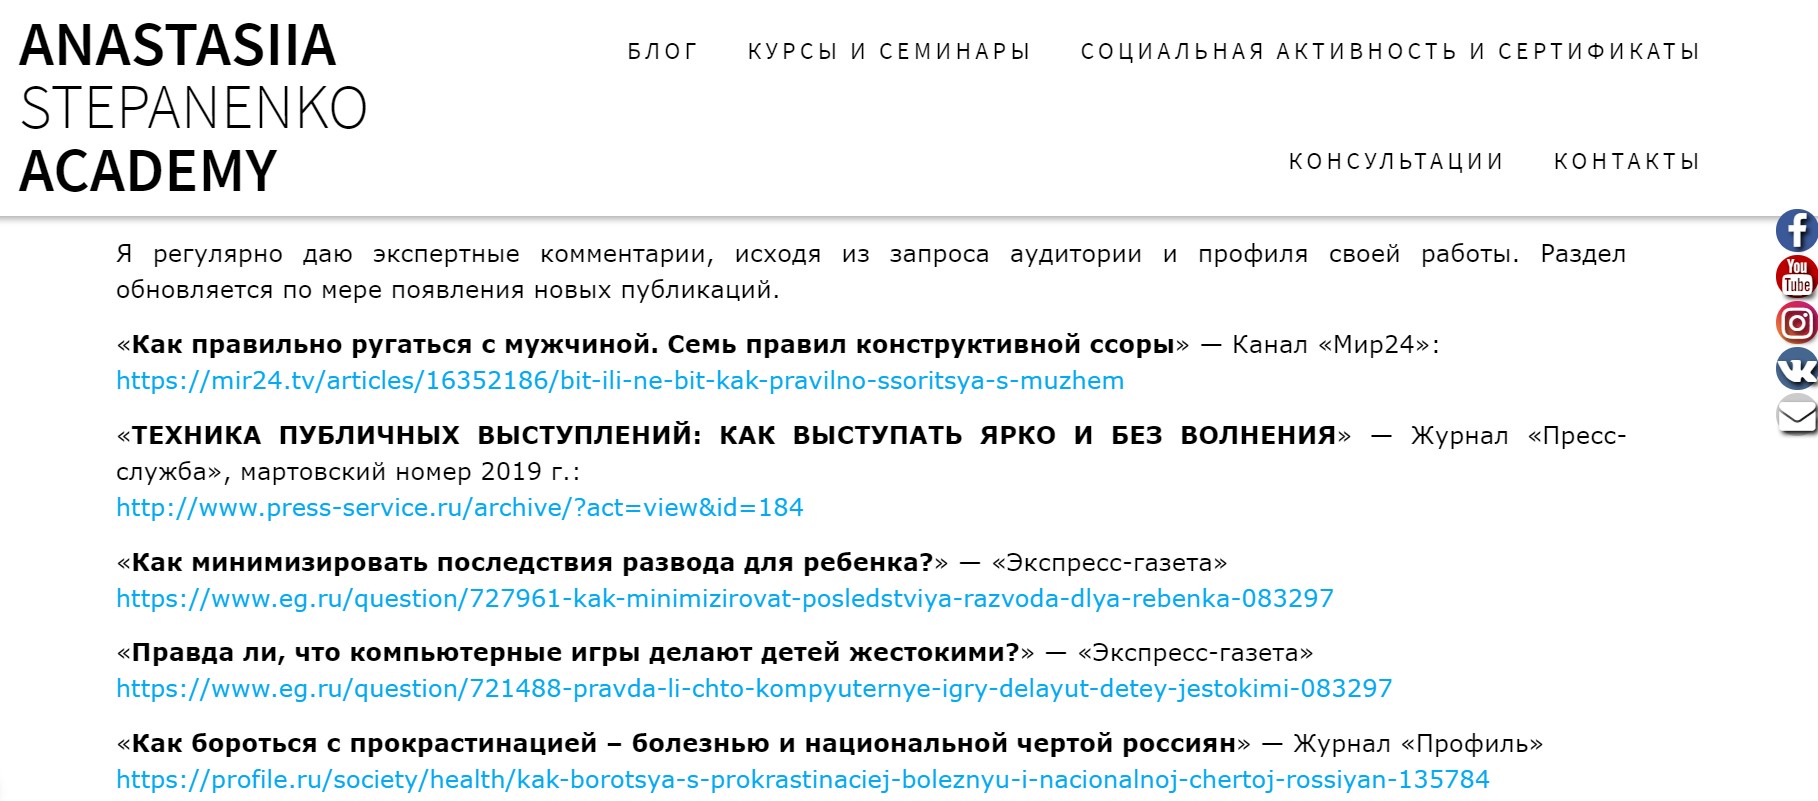Click the title «Как минимизировать последствия развода»
Screen dimensions: 1818x801
click(x=531, y=563)
